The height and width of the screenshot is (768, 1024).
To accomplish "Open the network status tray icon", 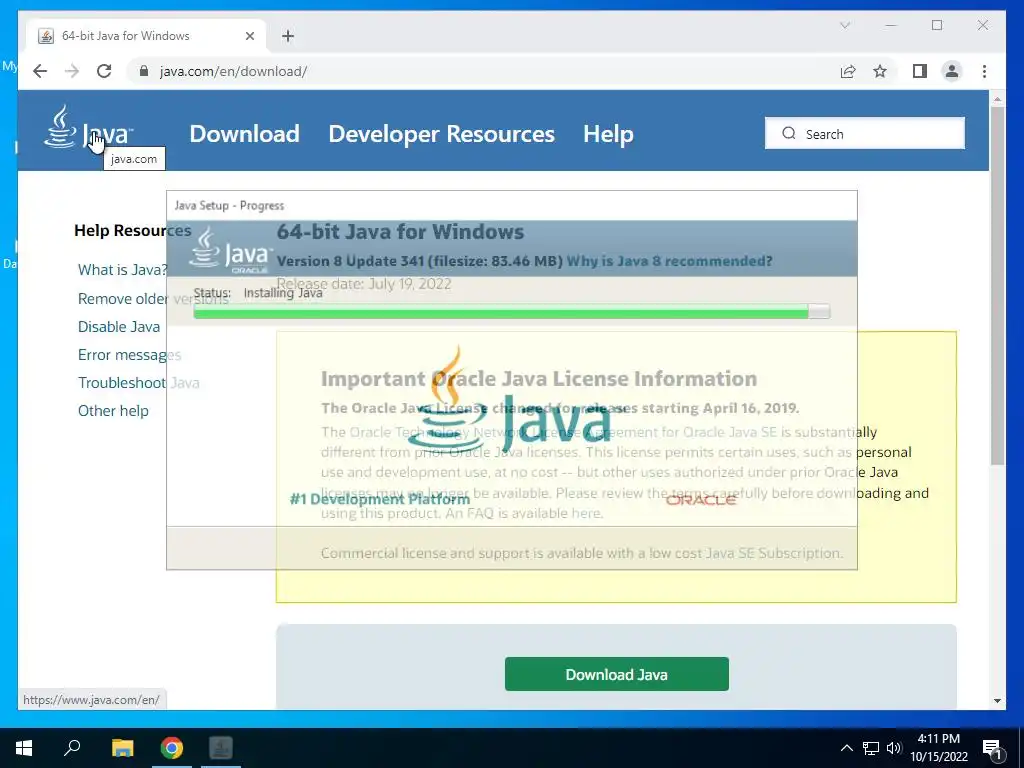I will pos(871,748).
